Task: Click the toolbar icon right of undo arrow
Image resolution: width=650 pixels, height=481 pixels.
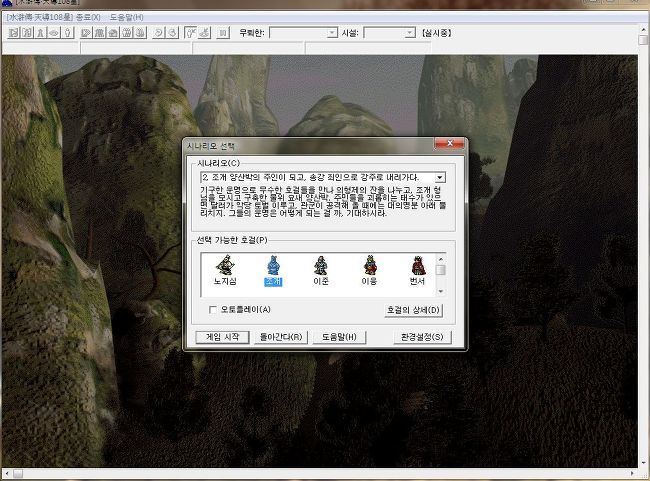Action: click(x=172, y=33)
